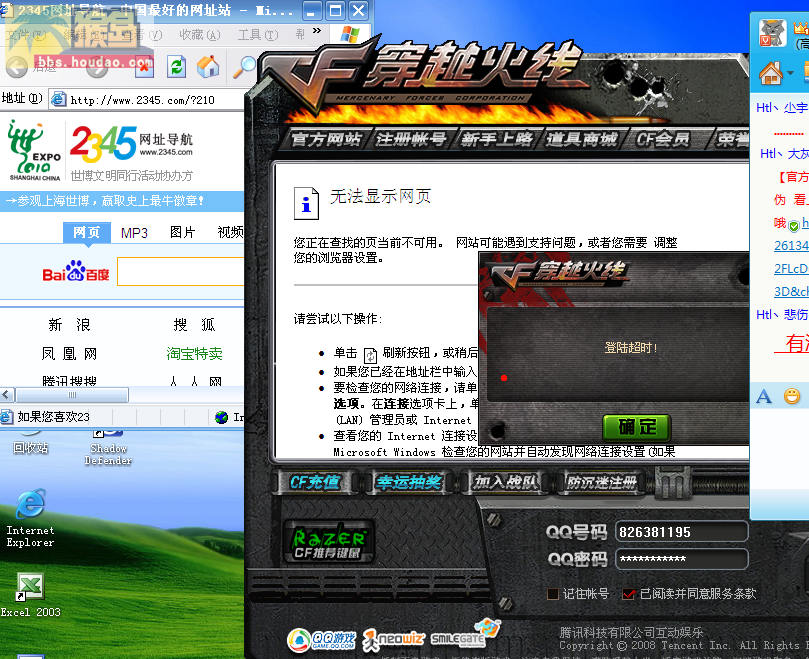The height and width of the screenshot is (659, 809).
Task: Click the IE Home toolbar icon
Action: 208,67
